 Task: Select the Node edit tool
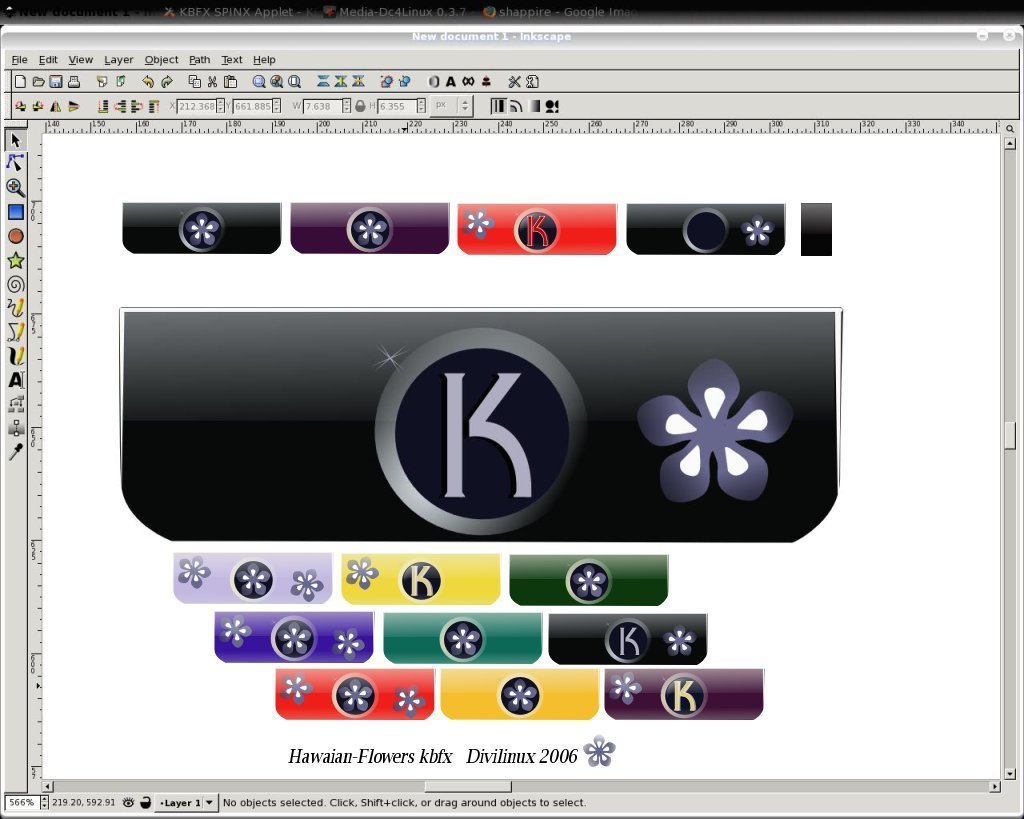[16, 163]
